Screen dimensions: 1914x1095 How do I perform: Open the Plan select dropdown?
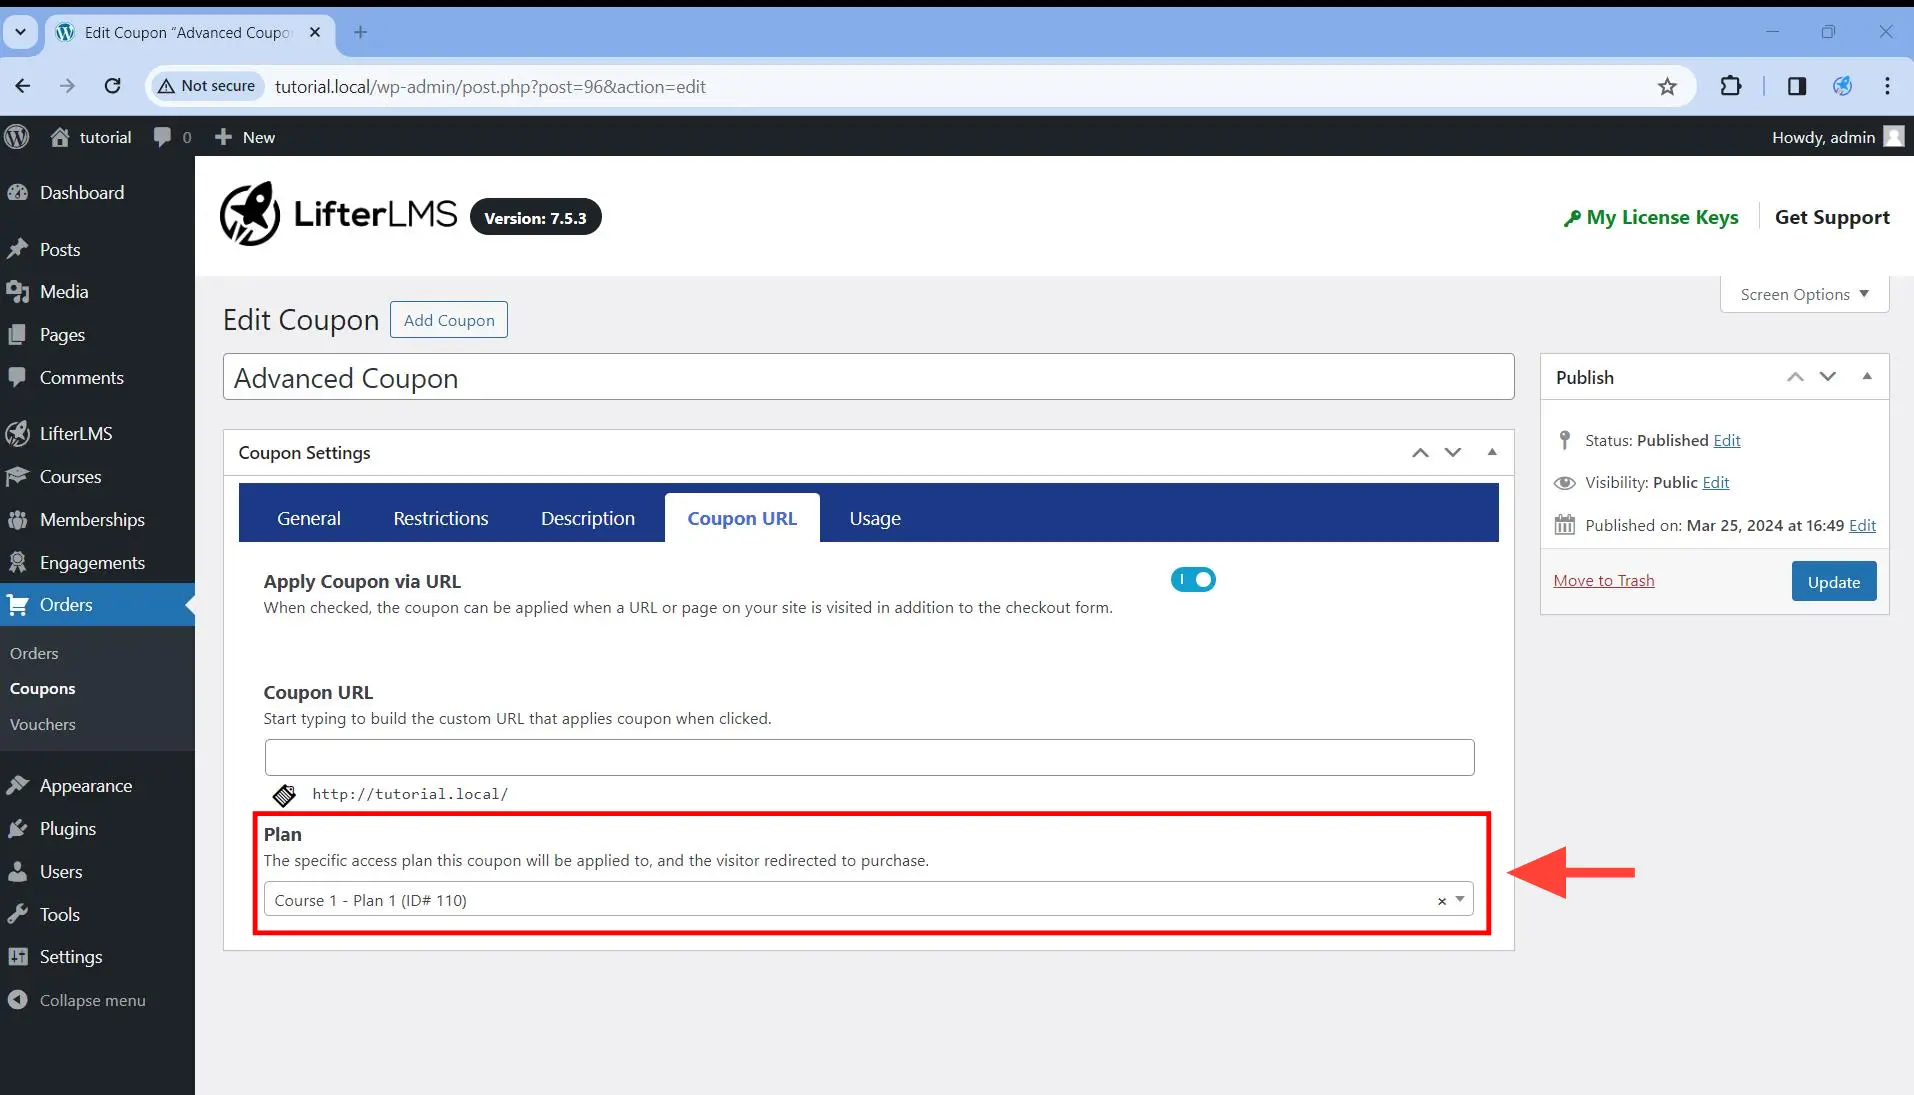(x=869, y=900)
